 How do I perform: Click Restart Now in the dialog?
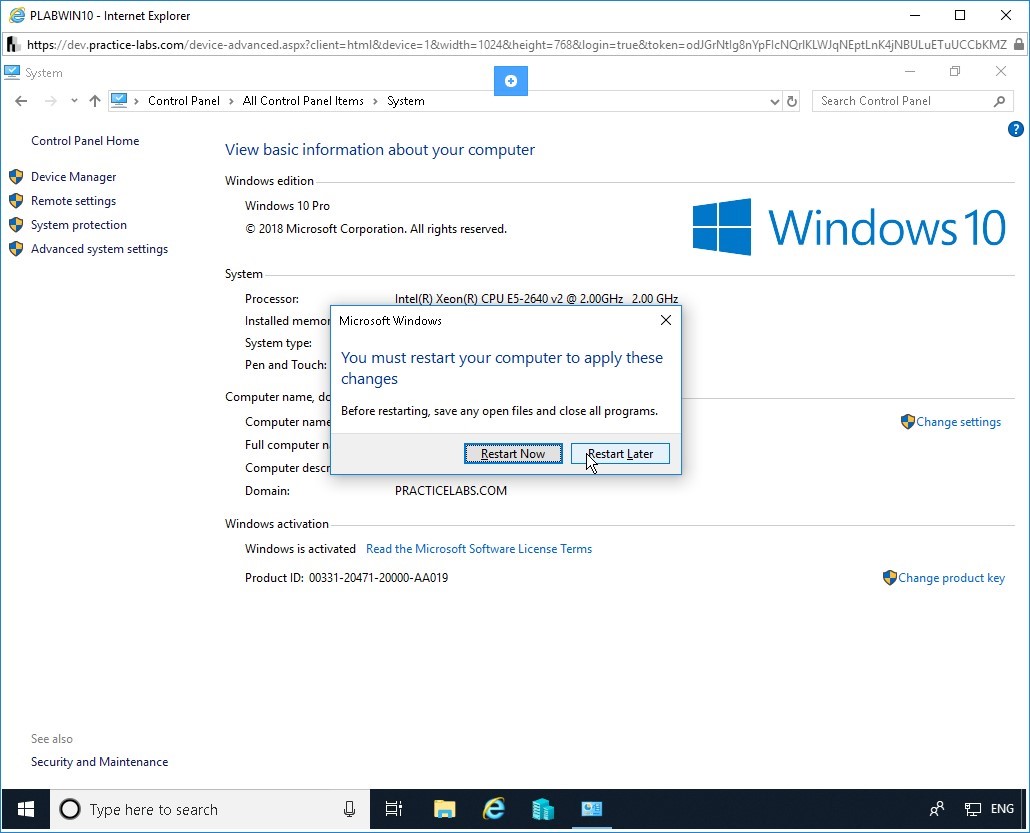(x=513, y=453)
